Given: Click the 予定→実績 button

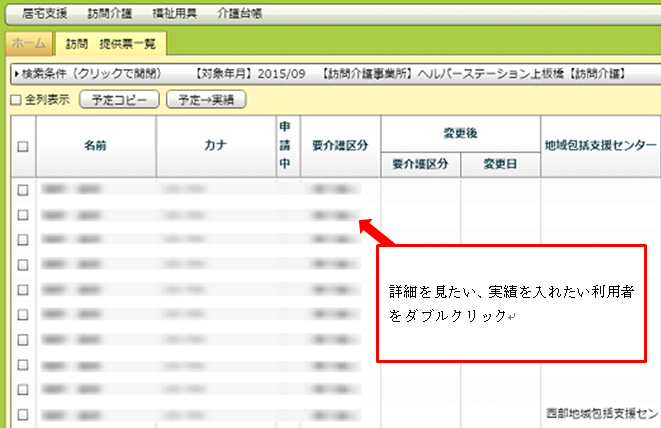Looking at the screenshot, I should [205, 100].
